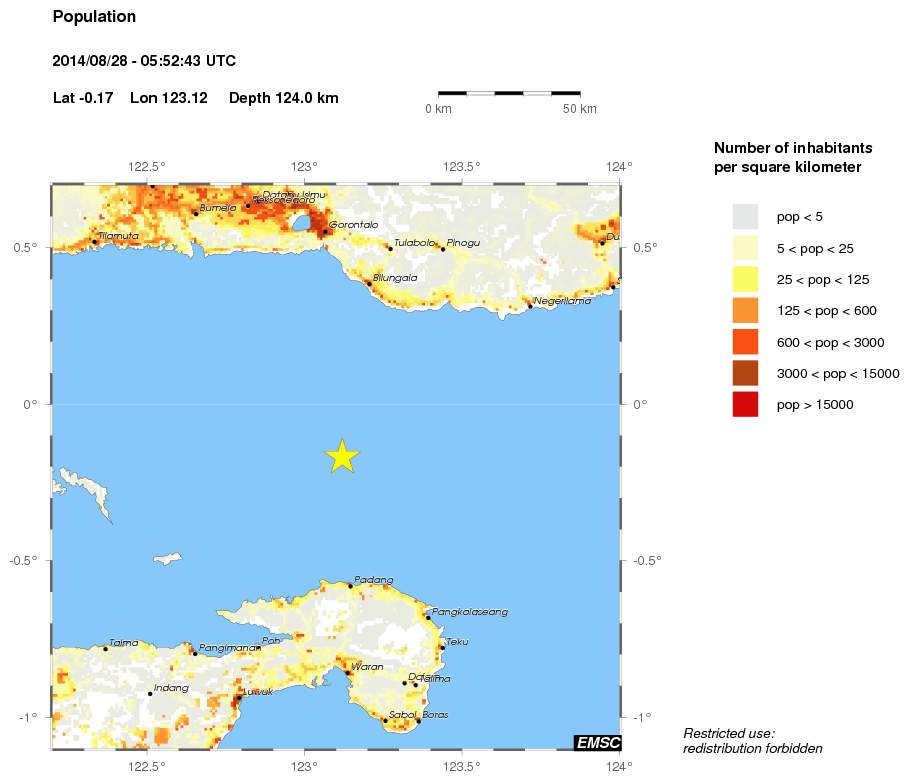
Task: Choose the red-orange '600 < pop < 3000' swatch
Action: pos(745,342)
